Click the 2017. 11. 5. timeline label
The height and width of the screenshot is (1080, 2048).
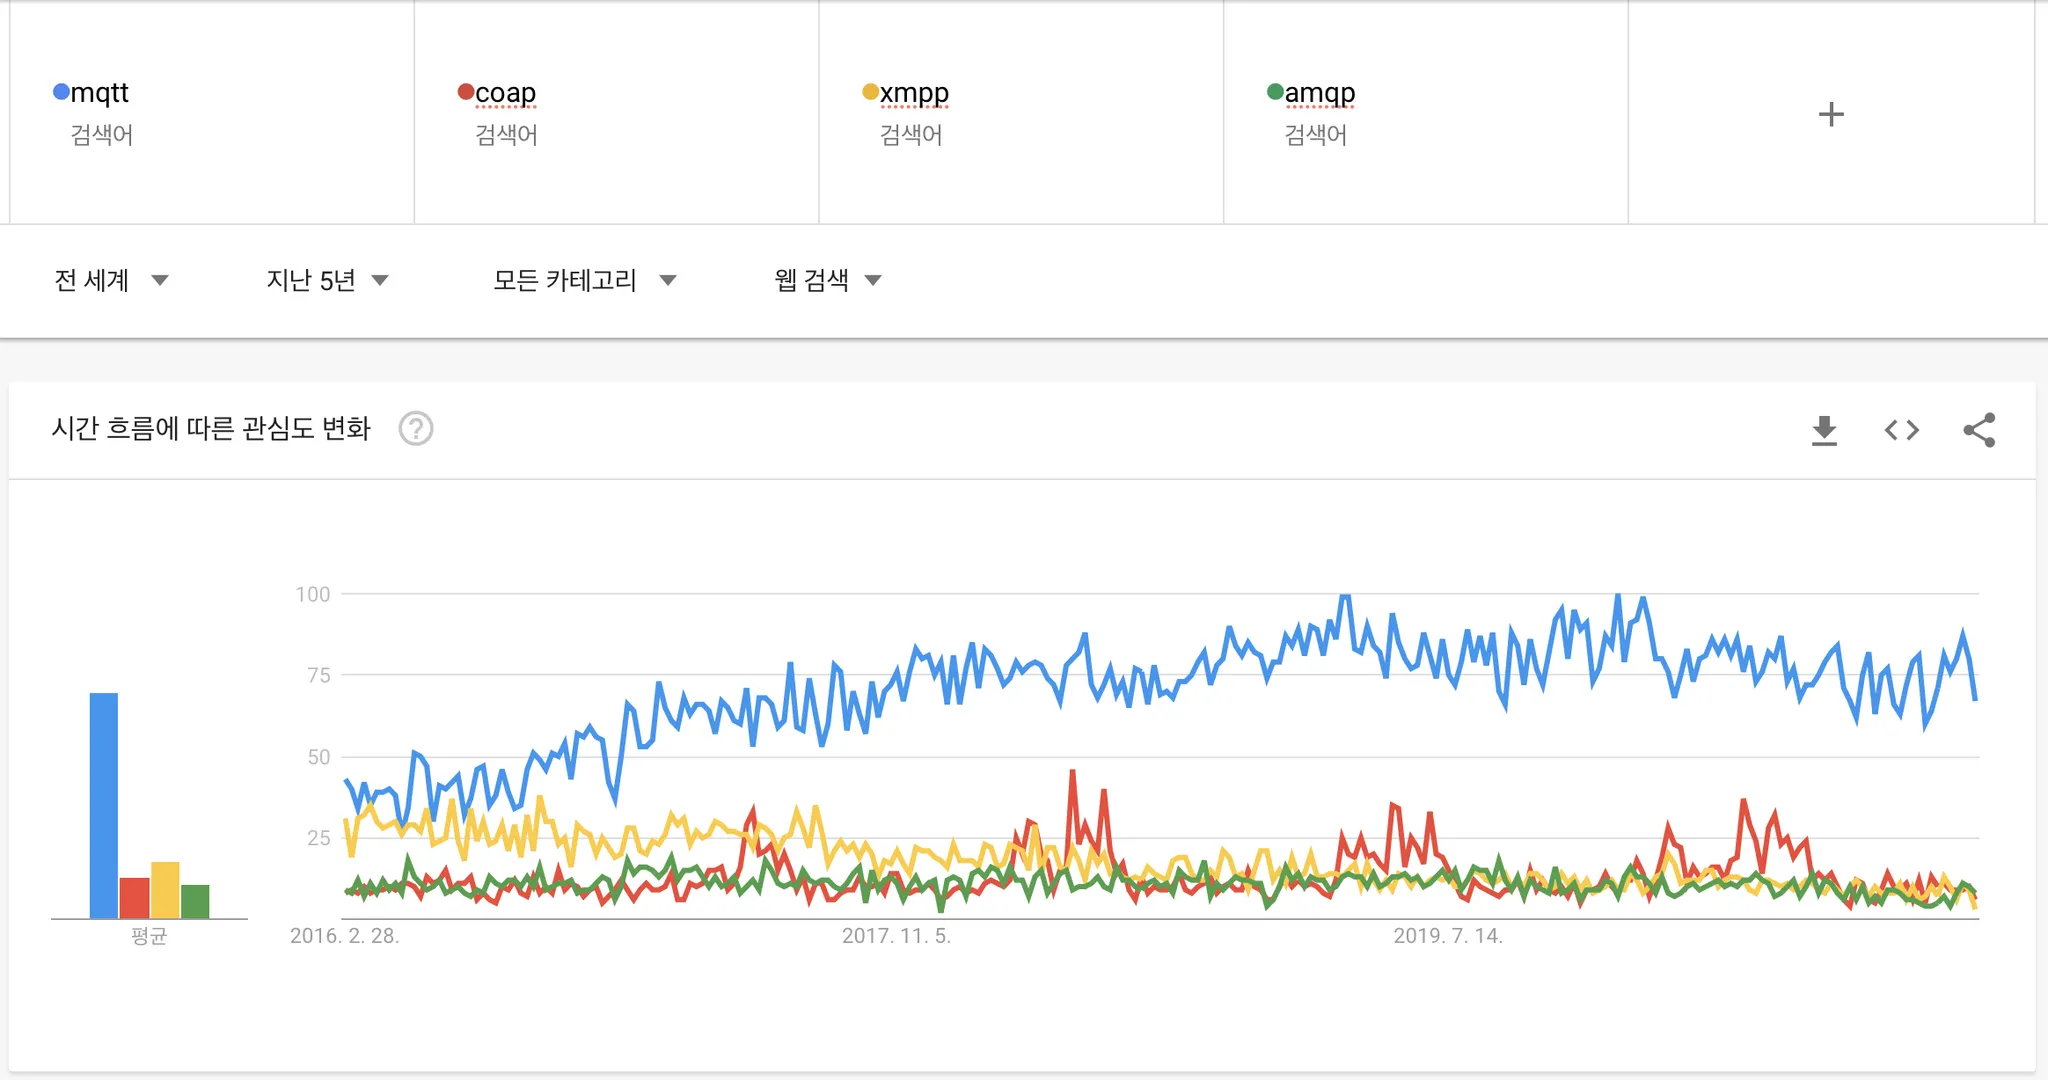click(x=896, y=936)
